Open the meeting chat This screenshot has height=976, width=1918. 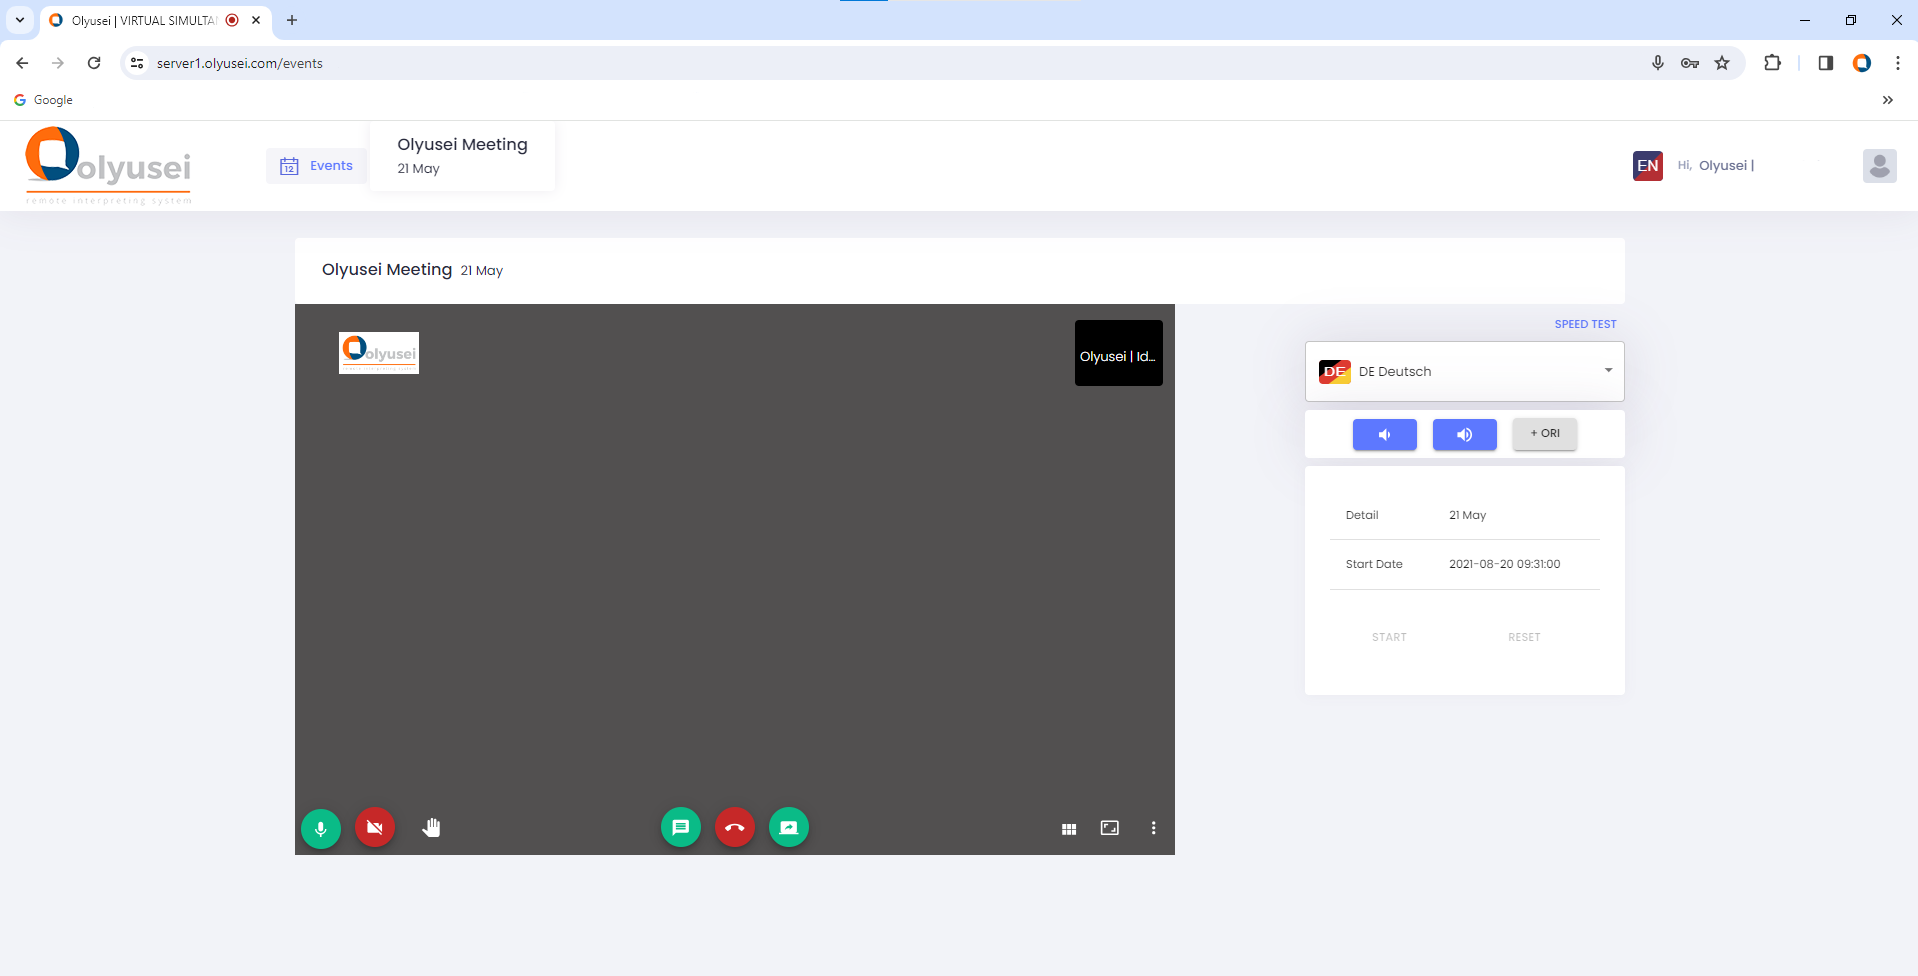[x=681, y=828]
